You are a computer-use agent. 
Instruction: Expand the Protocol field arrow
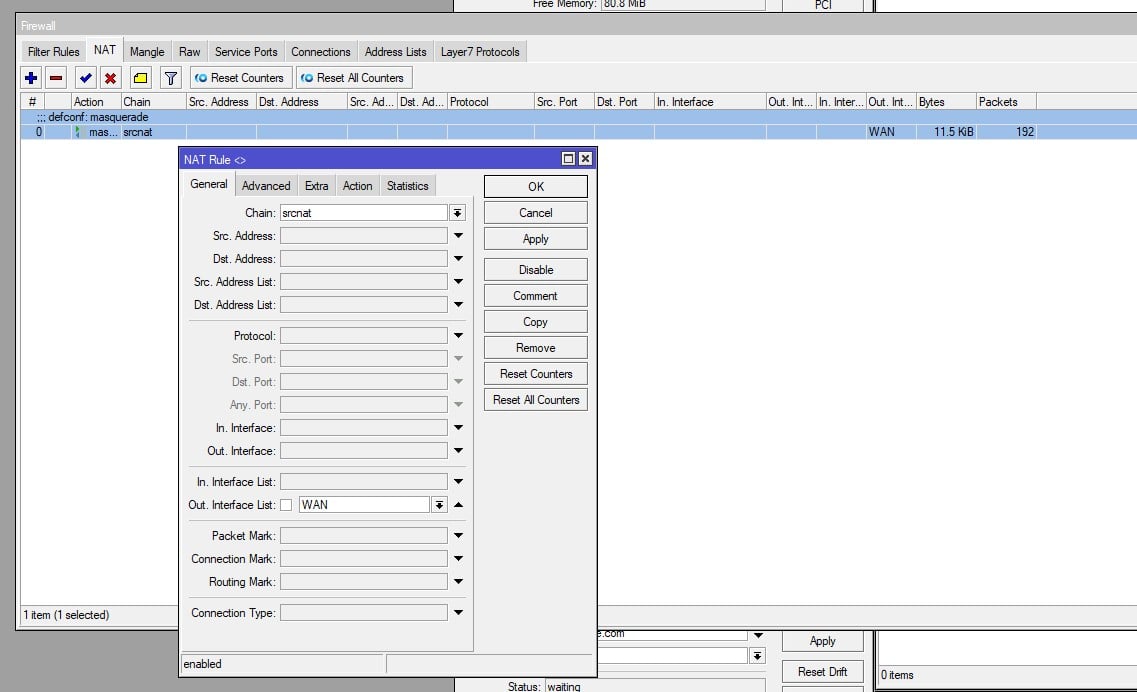coord(458,336)
